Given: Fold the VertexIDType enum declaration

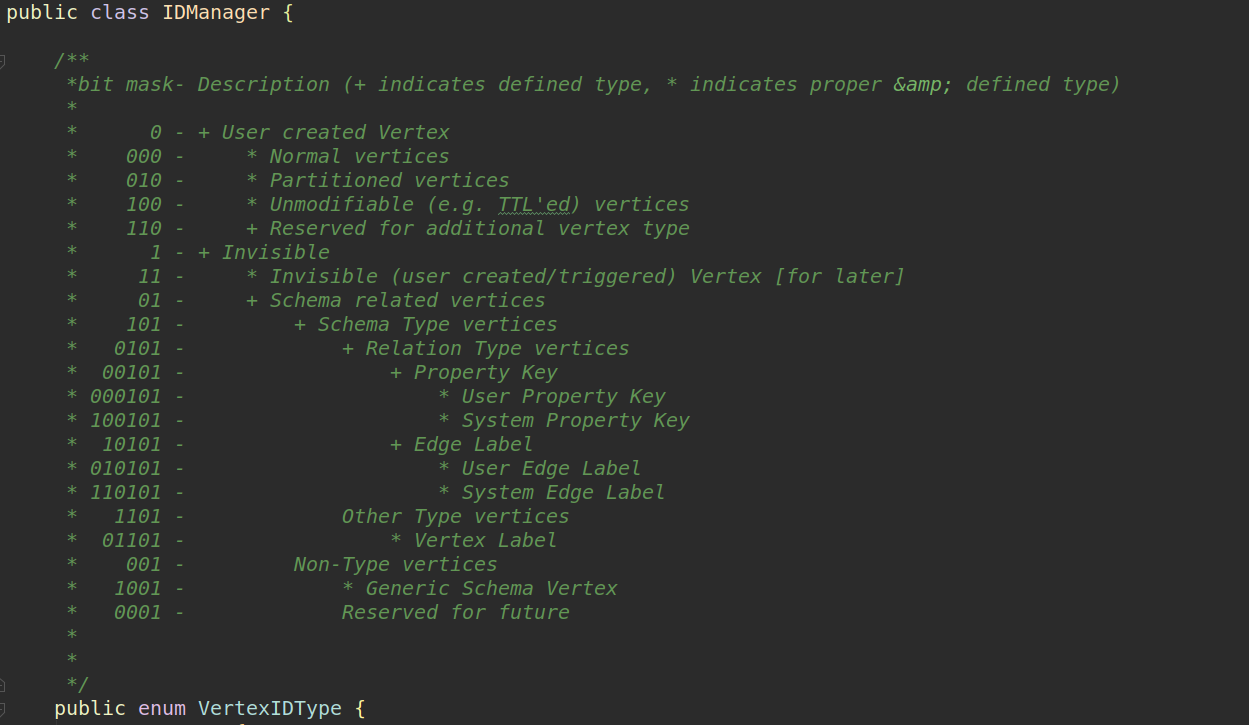Looking at the screenshot, I should [3, 710].
